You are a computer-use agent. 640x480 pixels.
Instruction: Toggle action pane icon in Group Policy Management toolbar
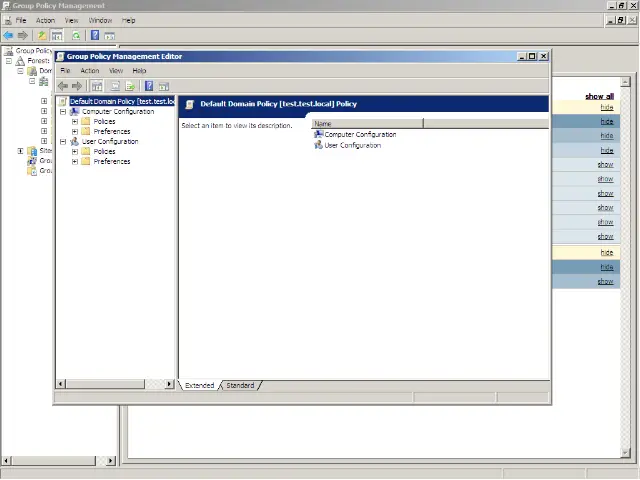pyautogui.click(x=109, y=36)
